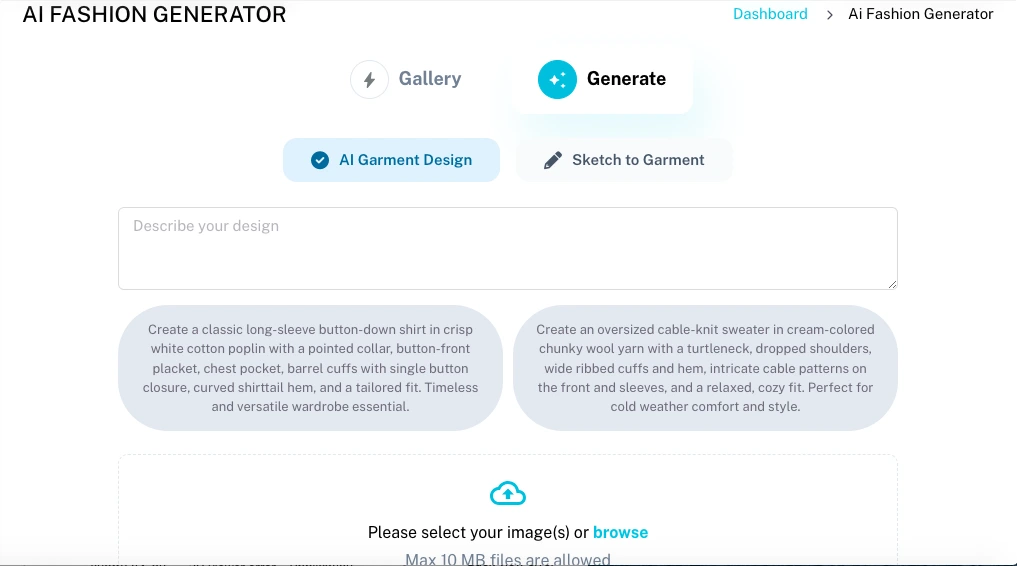Select the Generate tab label
This screenshot has width=1017, height=566.
click(x=626, y=79)
